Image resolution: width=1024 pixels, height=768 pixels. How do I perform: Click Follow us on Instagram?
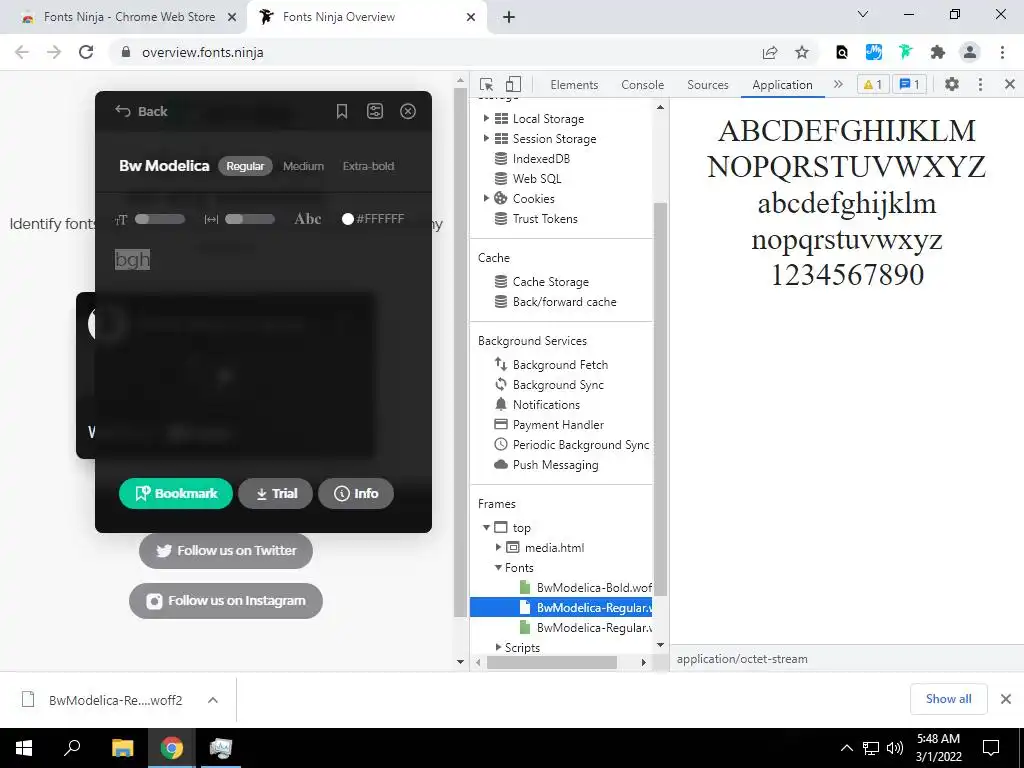[226, 601]
